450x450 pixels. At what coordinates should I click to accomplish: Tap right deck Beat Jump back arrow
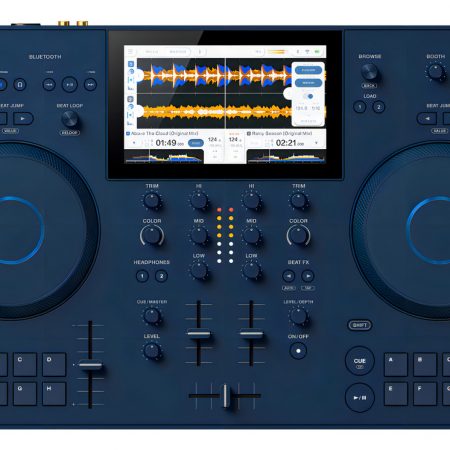tap(427, 118)
